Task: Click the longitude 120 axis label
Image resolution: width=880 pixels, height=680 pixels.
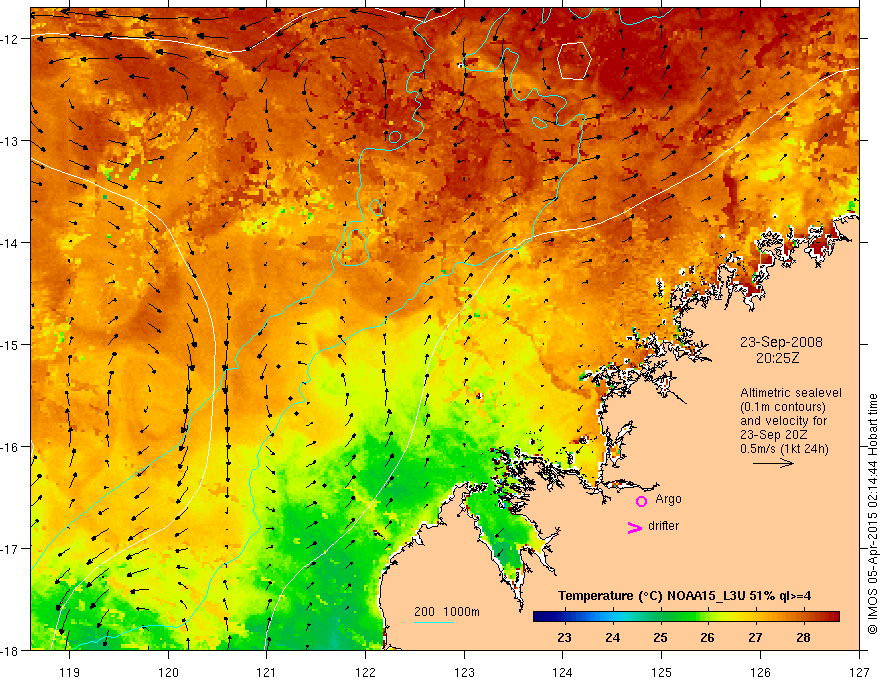Action: tap(168, 672)
